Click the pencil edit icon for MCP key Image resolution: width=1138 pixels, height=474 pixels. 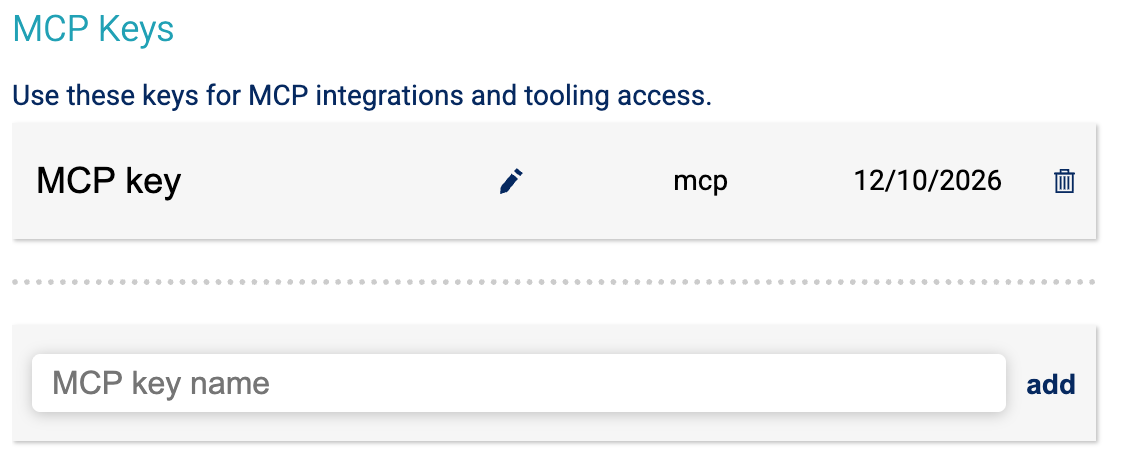tap(511, 181)
